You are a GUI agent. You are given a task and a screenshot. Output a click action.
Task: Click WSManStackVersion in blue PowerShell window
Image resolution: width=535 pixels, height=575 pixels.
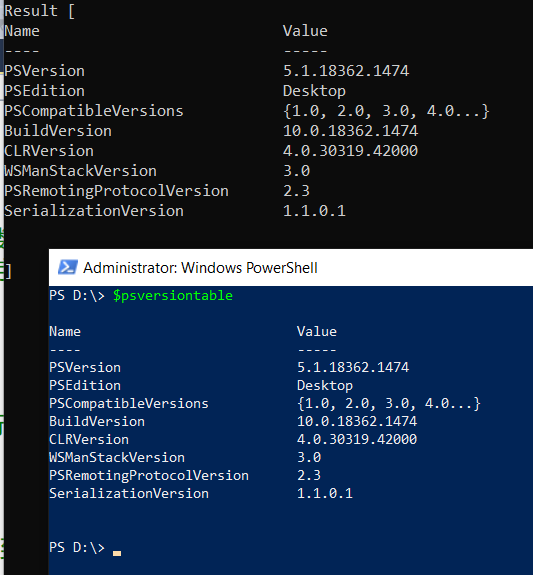tap(117, 457)
